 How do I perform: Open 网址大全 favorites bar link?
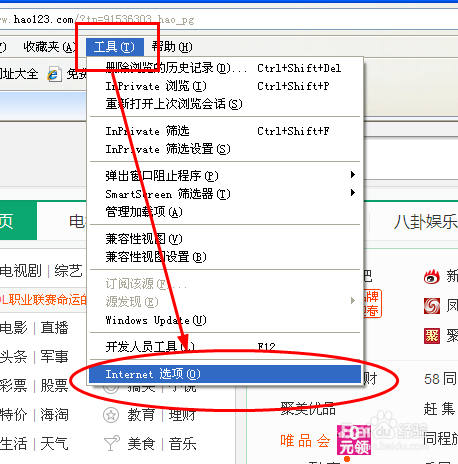[x=19, y=74]
